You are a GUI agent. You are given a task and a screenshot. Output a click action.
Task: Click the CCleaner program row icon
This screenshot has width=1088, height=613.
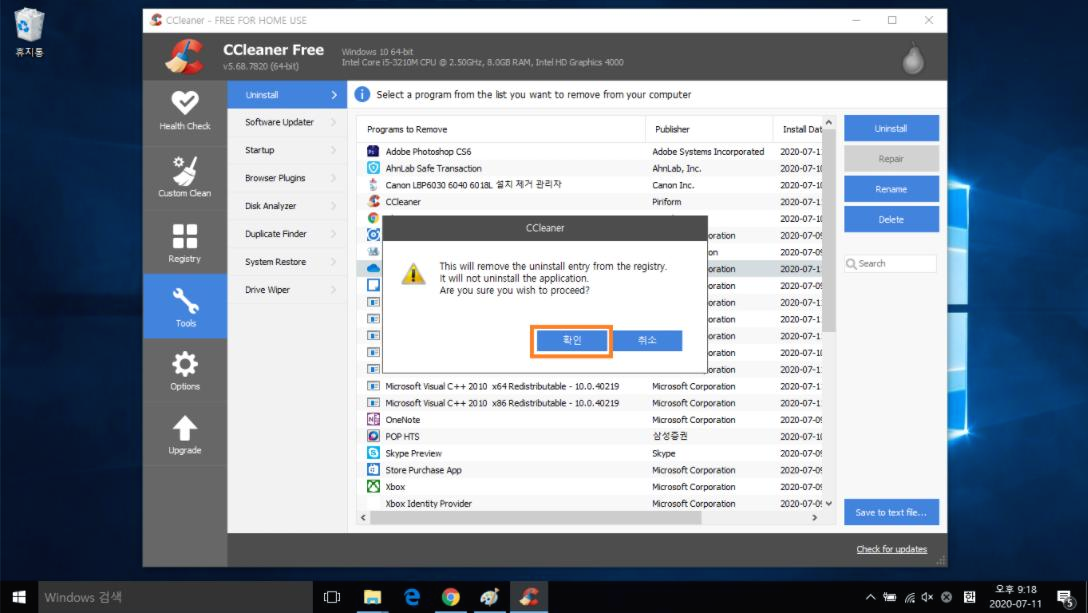coord(373,201)
